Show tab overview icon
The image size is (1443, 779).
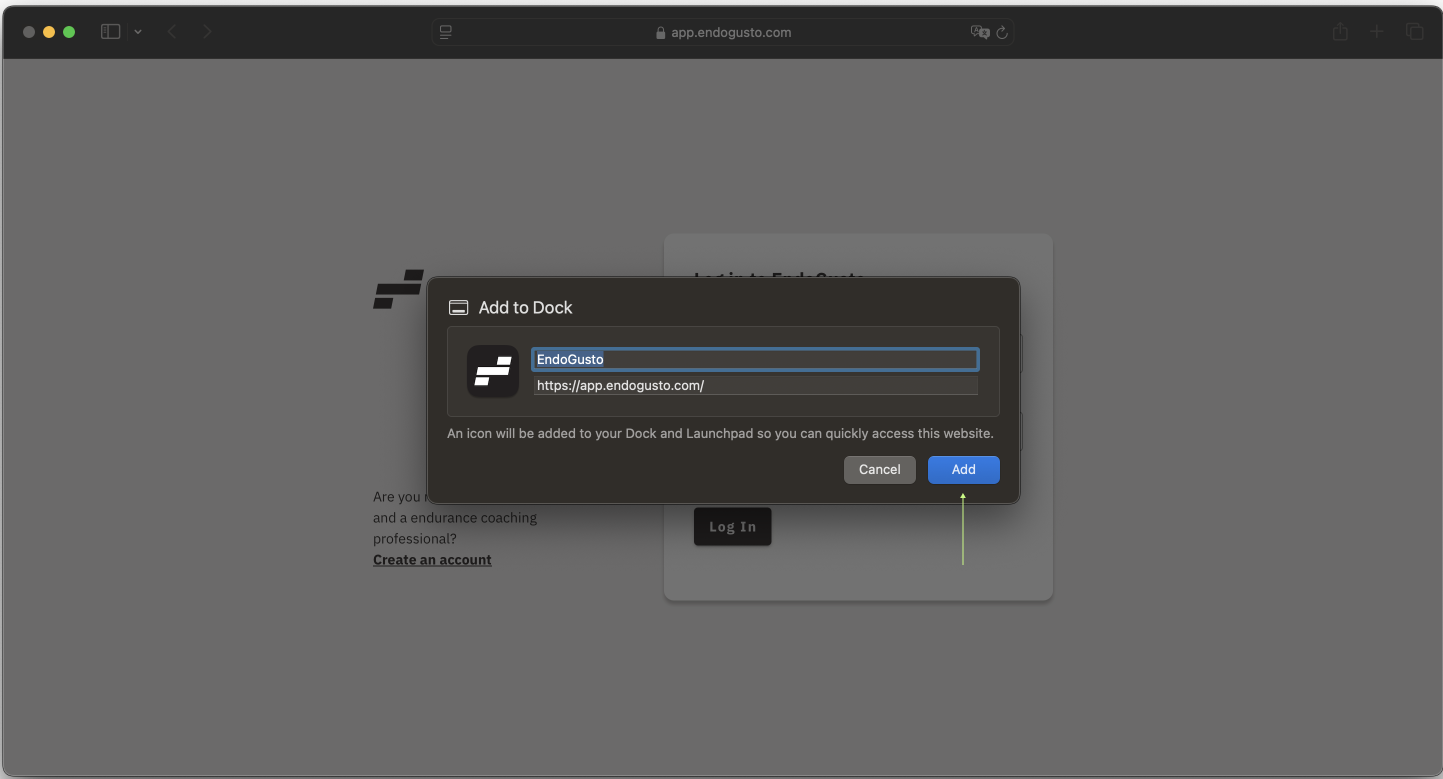[x=1414, y=32]
